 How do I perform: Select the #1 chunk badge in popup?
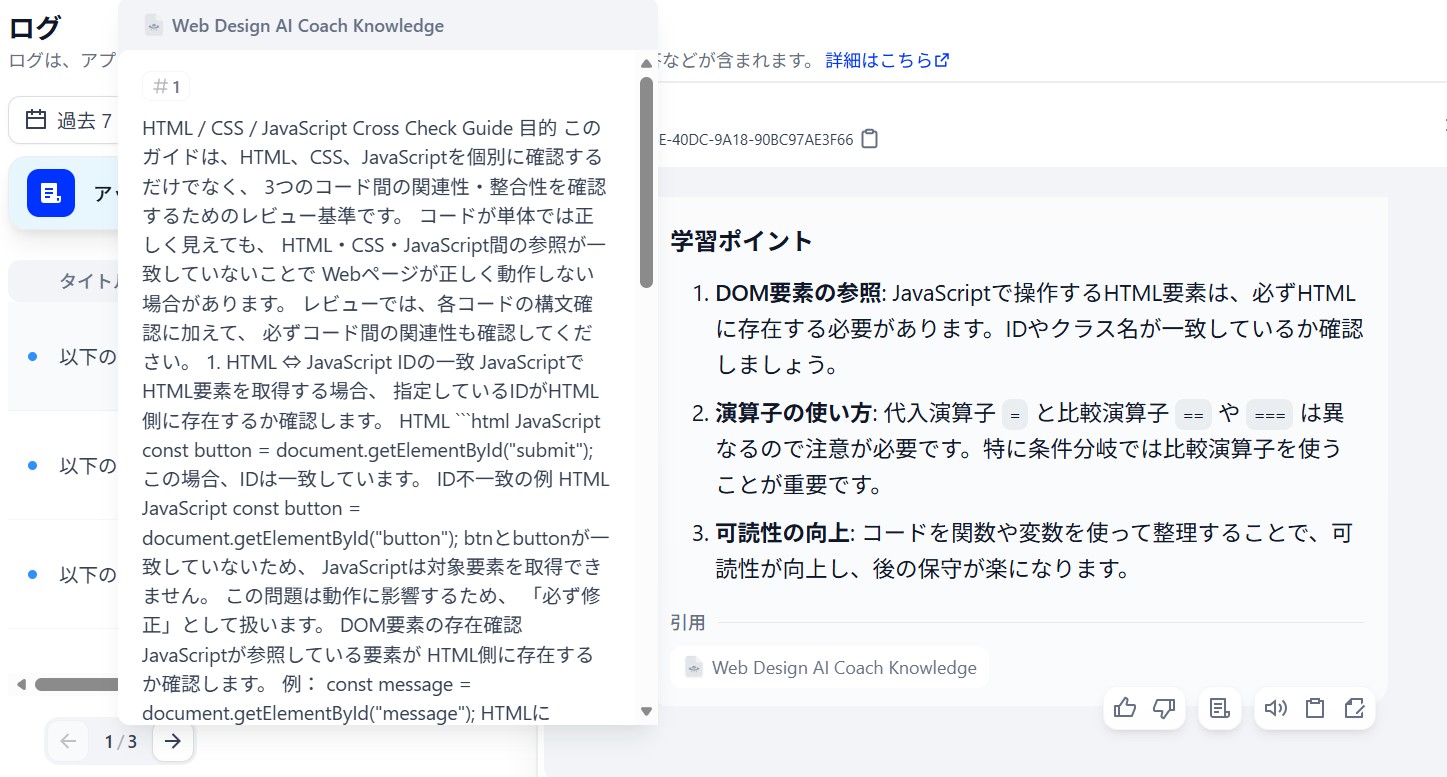[166, 87]
